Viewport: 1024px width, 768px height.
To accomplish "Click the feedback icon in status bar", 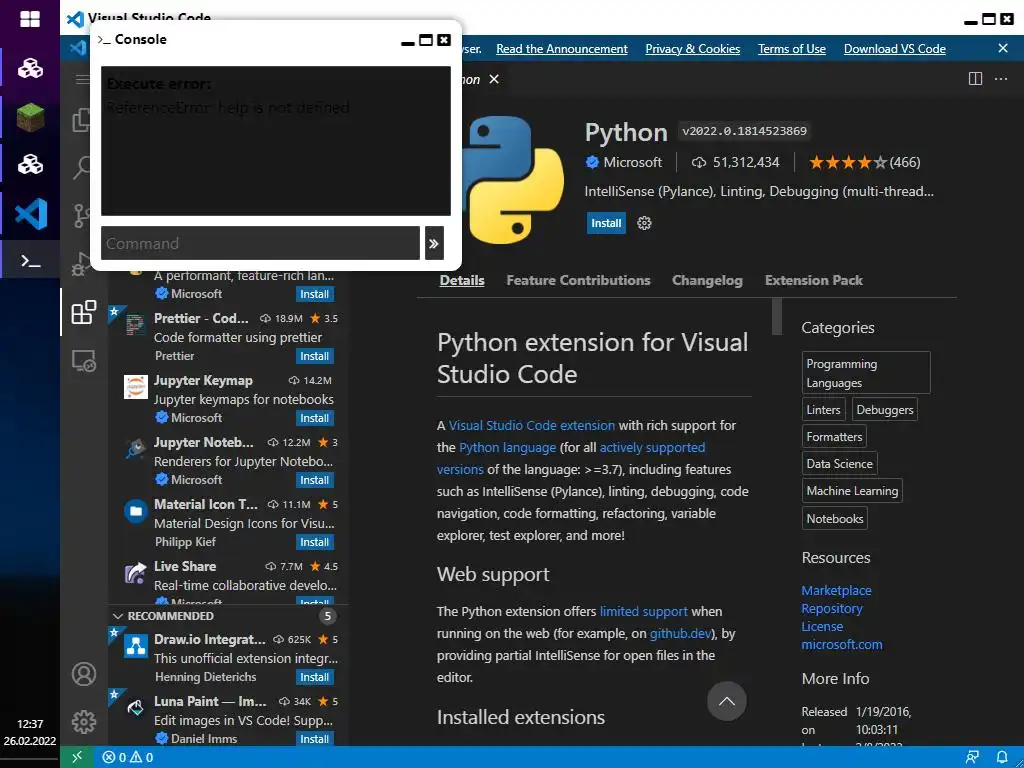I will (x=972, y=757).
